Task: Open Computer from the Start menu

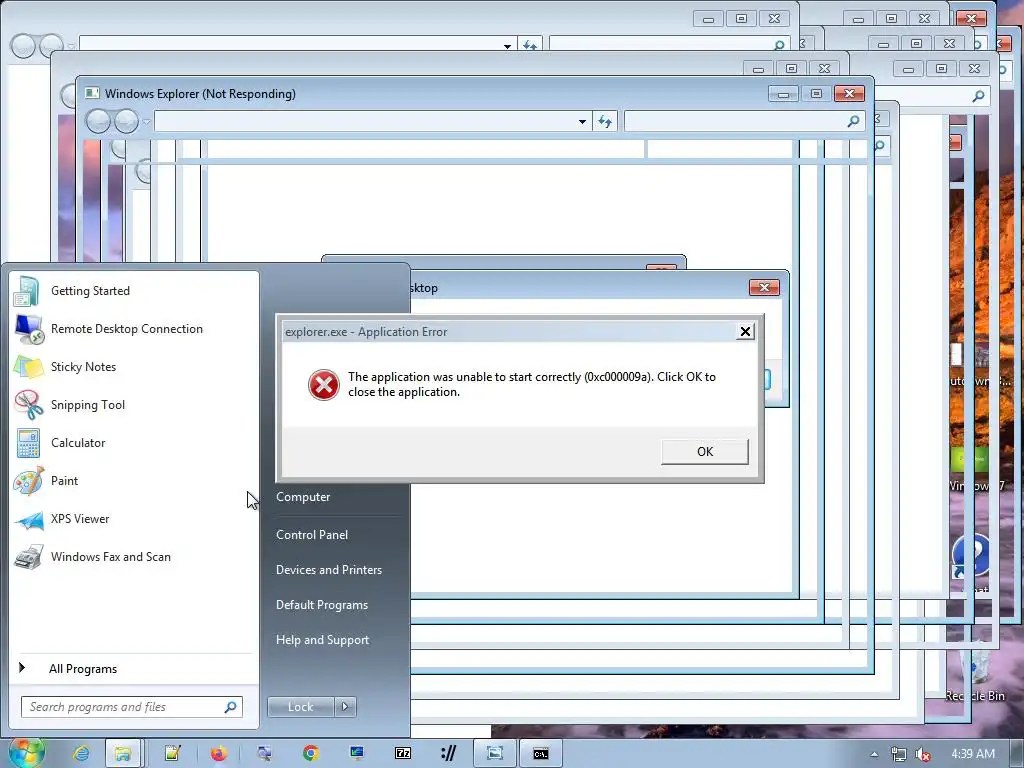Action: (303, 496)
